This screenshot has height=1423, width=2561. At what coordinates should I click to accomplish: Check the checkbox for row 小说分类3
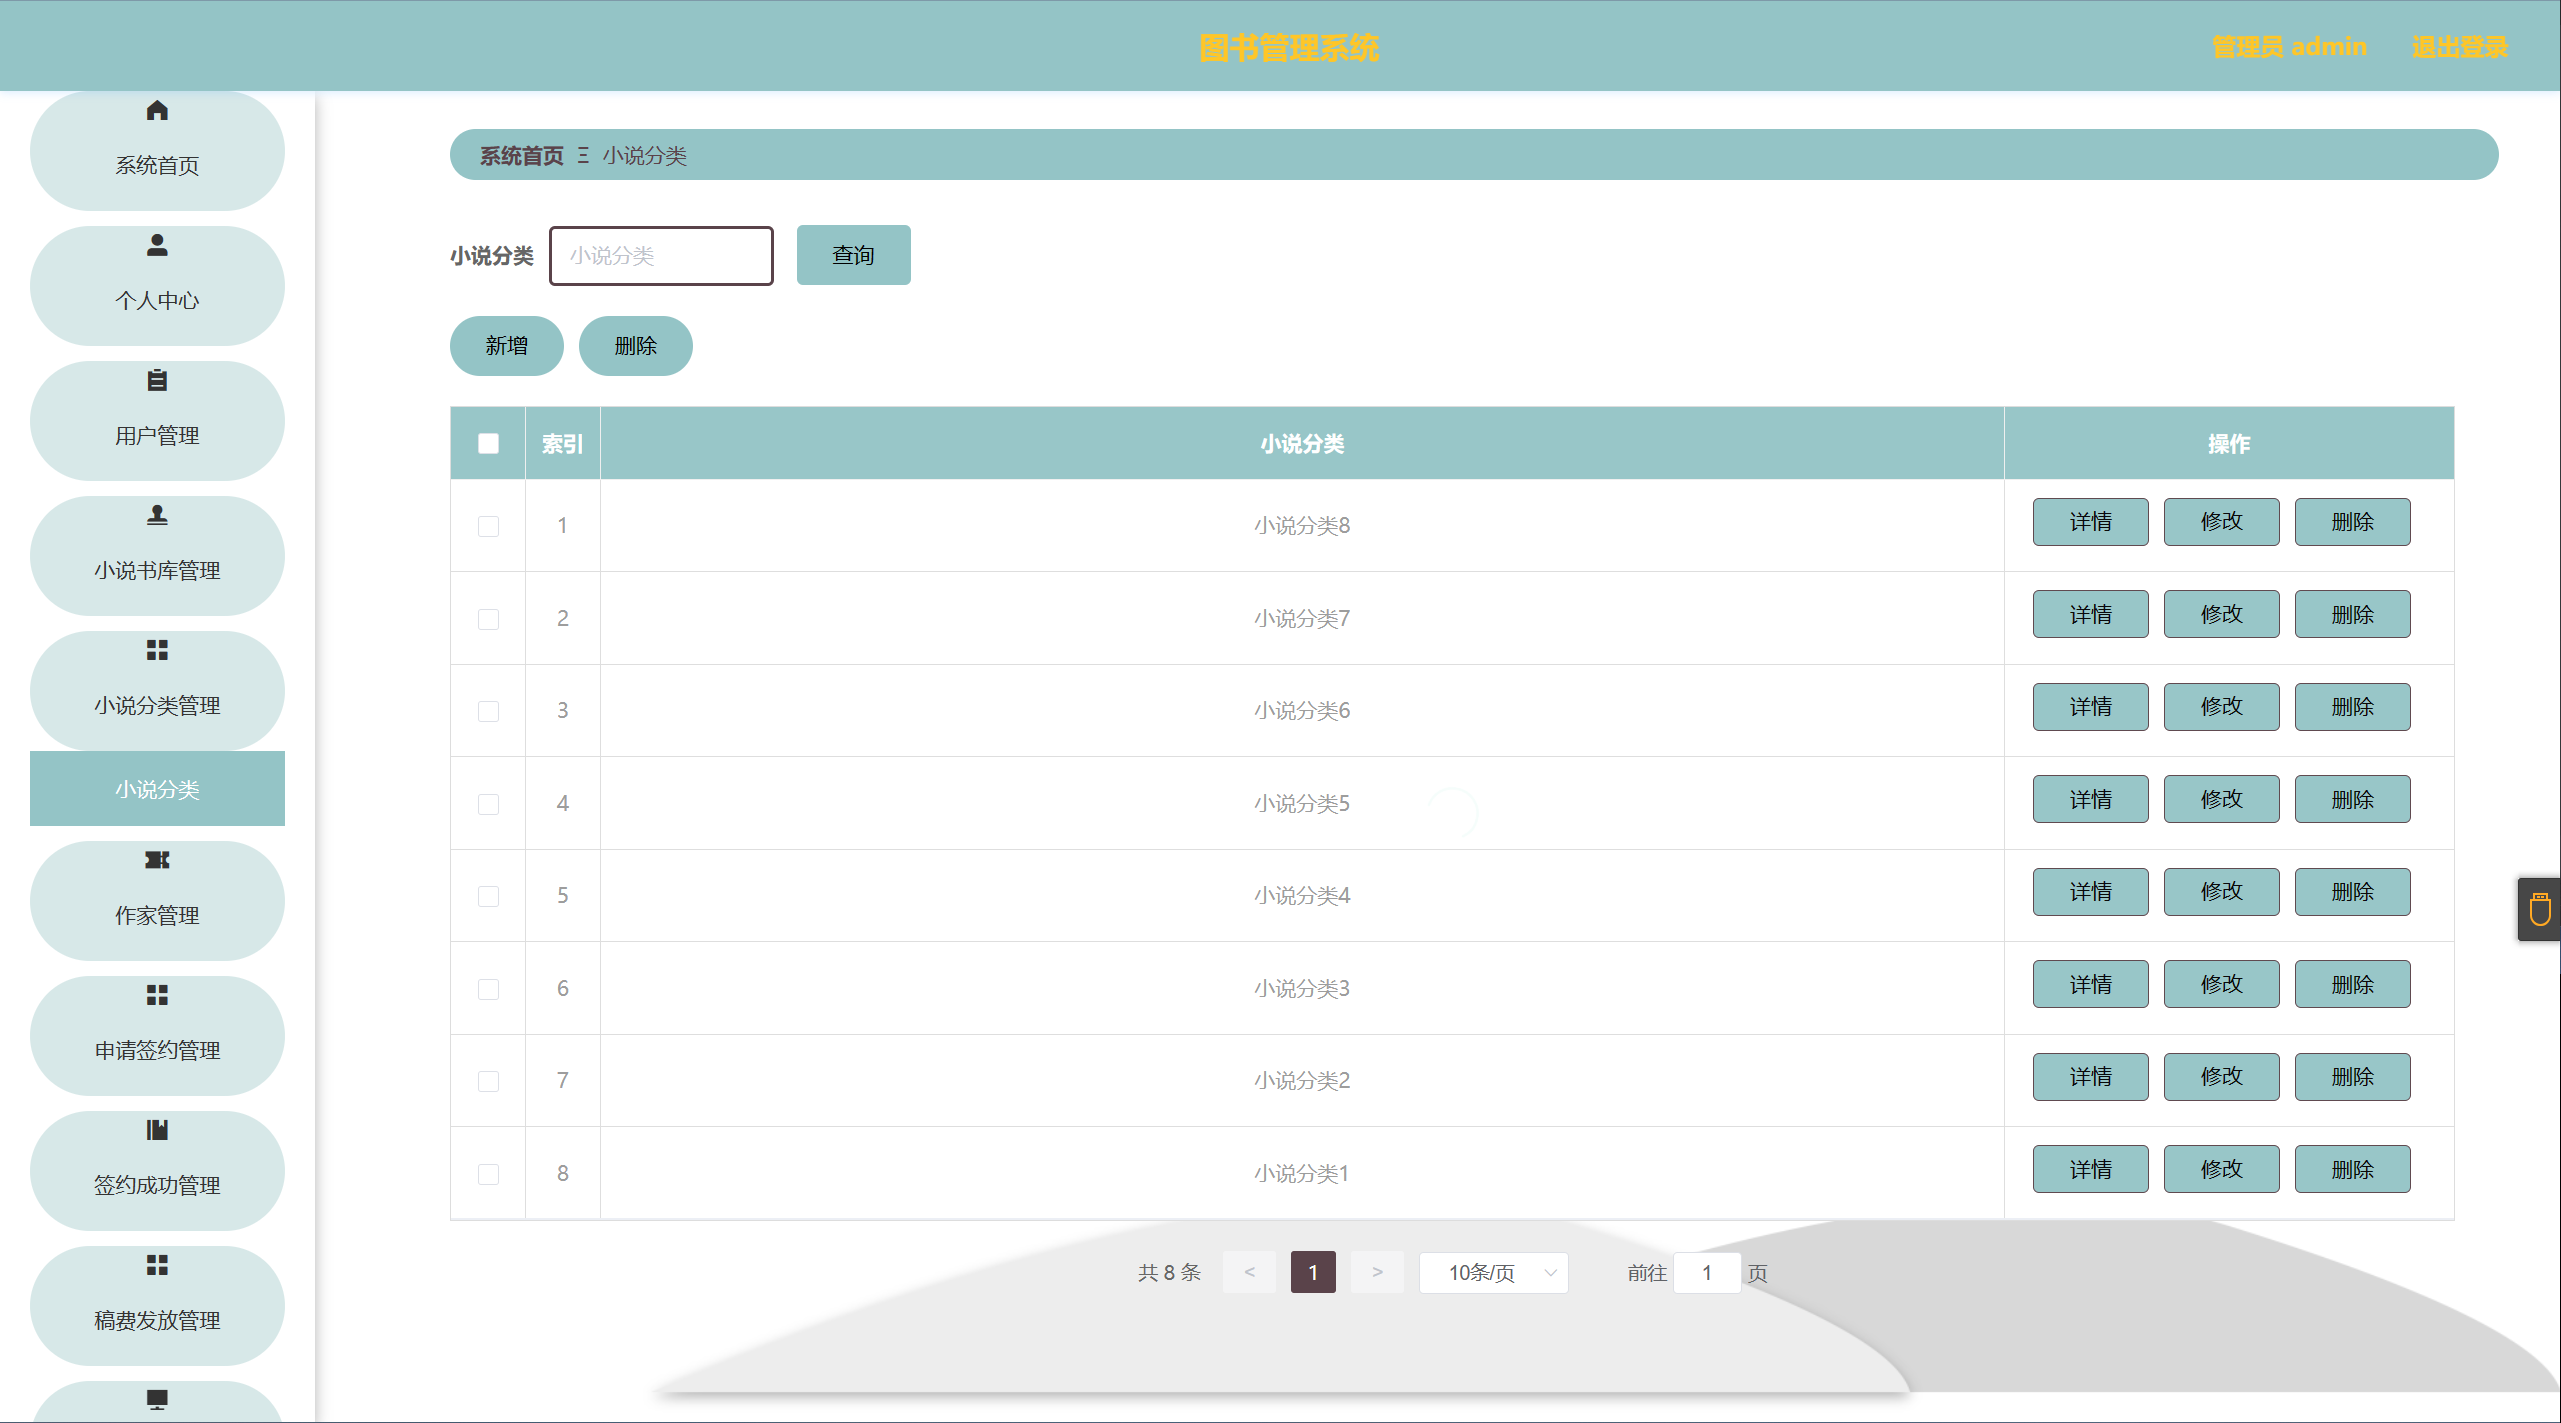(488, 989)
